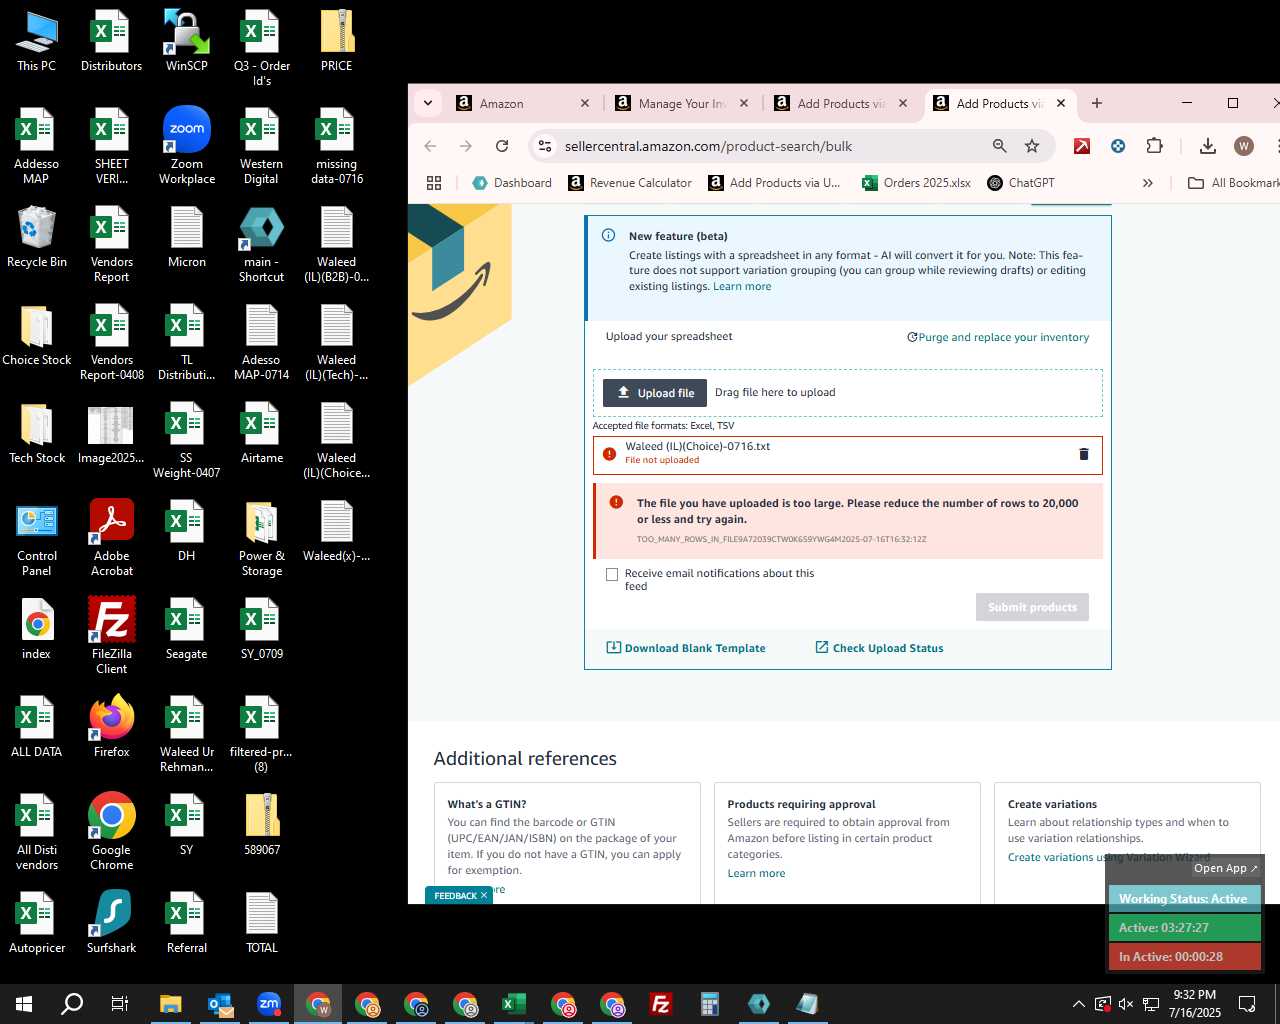Switch to the first Add Products tab
Image resolution: width=1280 pixels, height=1024 pixels.
click(x=841, y=103)
